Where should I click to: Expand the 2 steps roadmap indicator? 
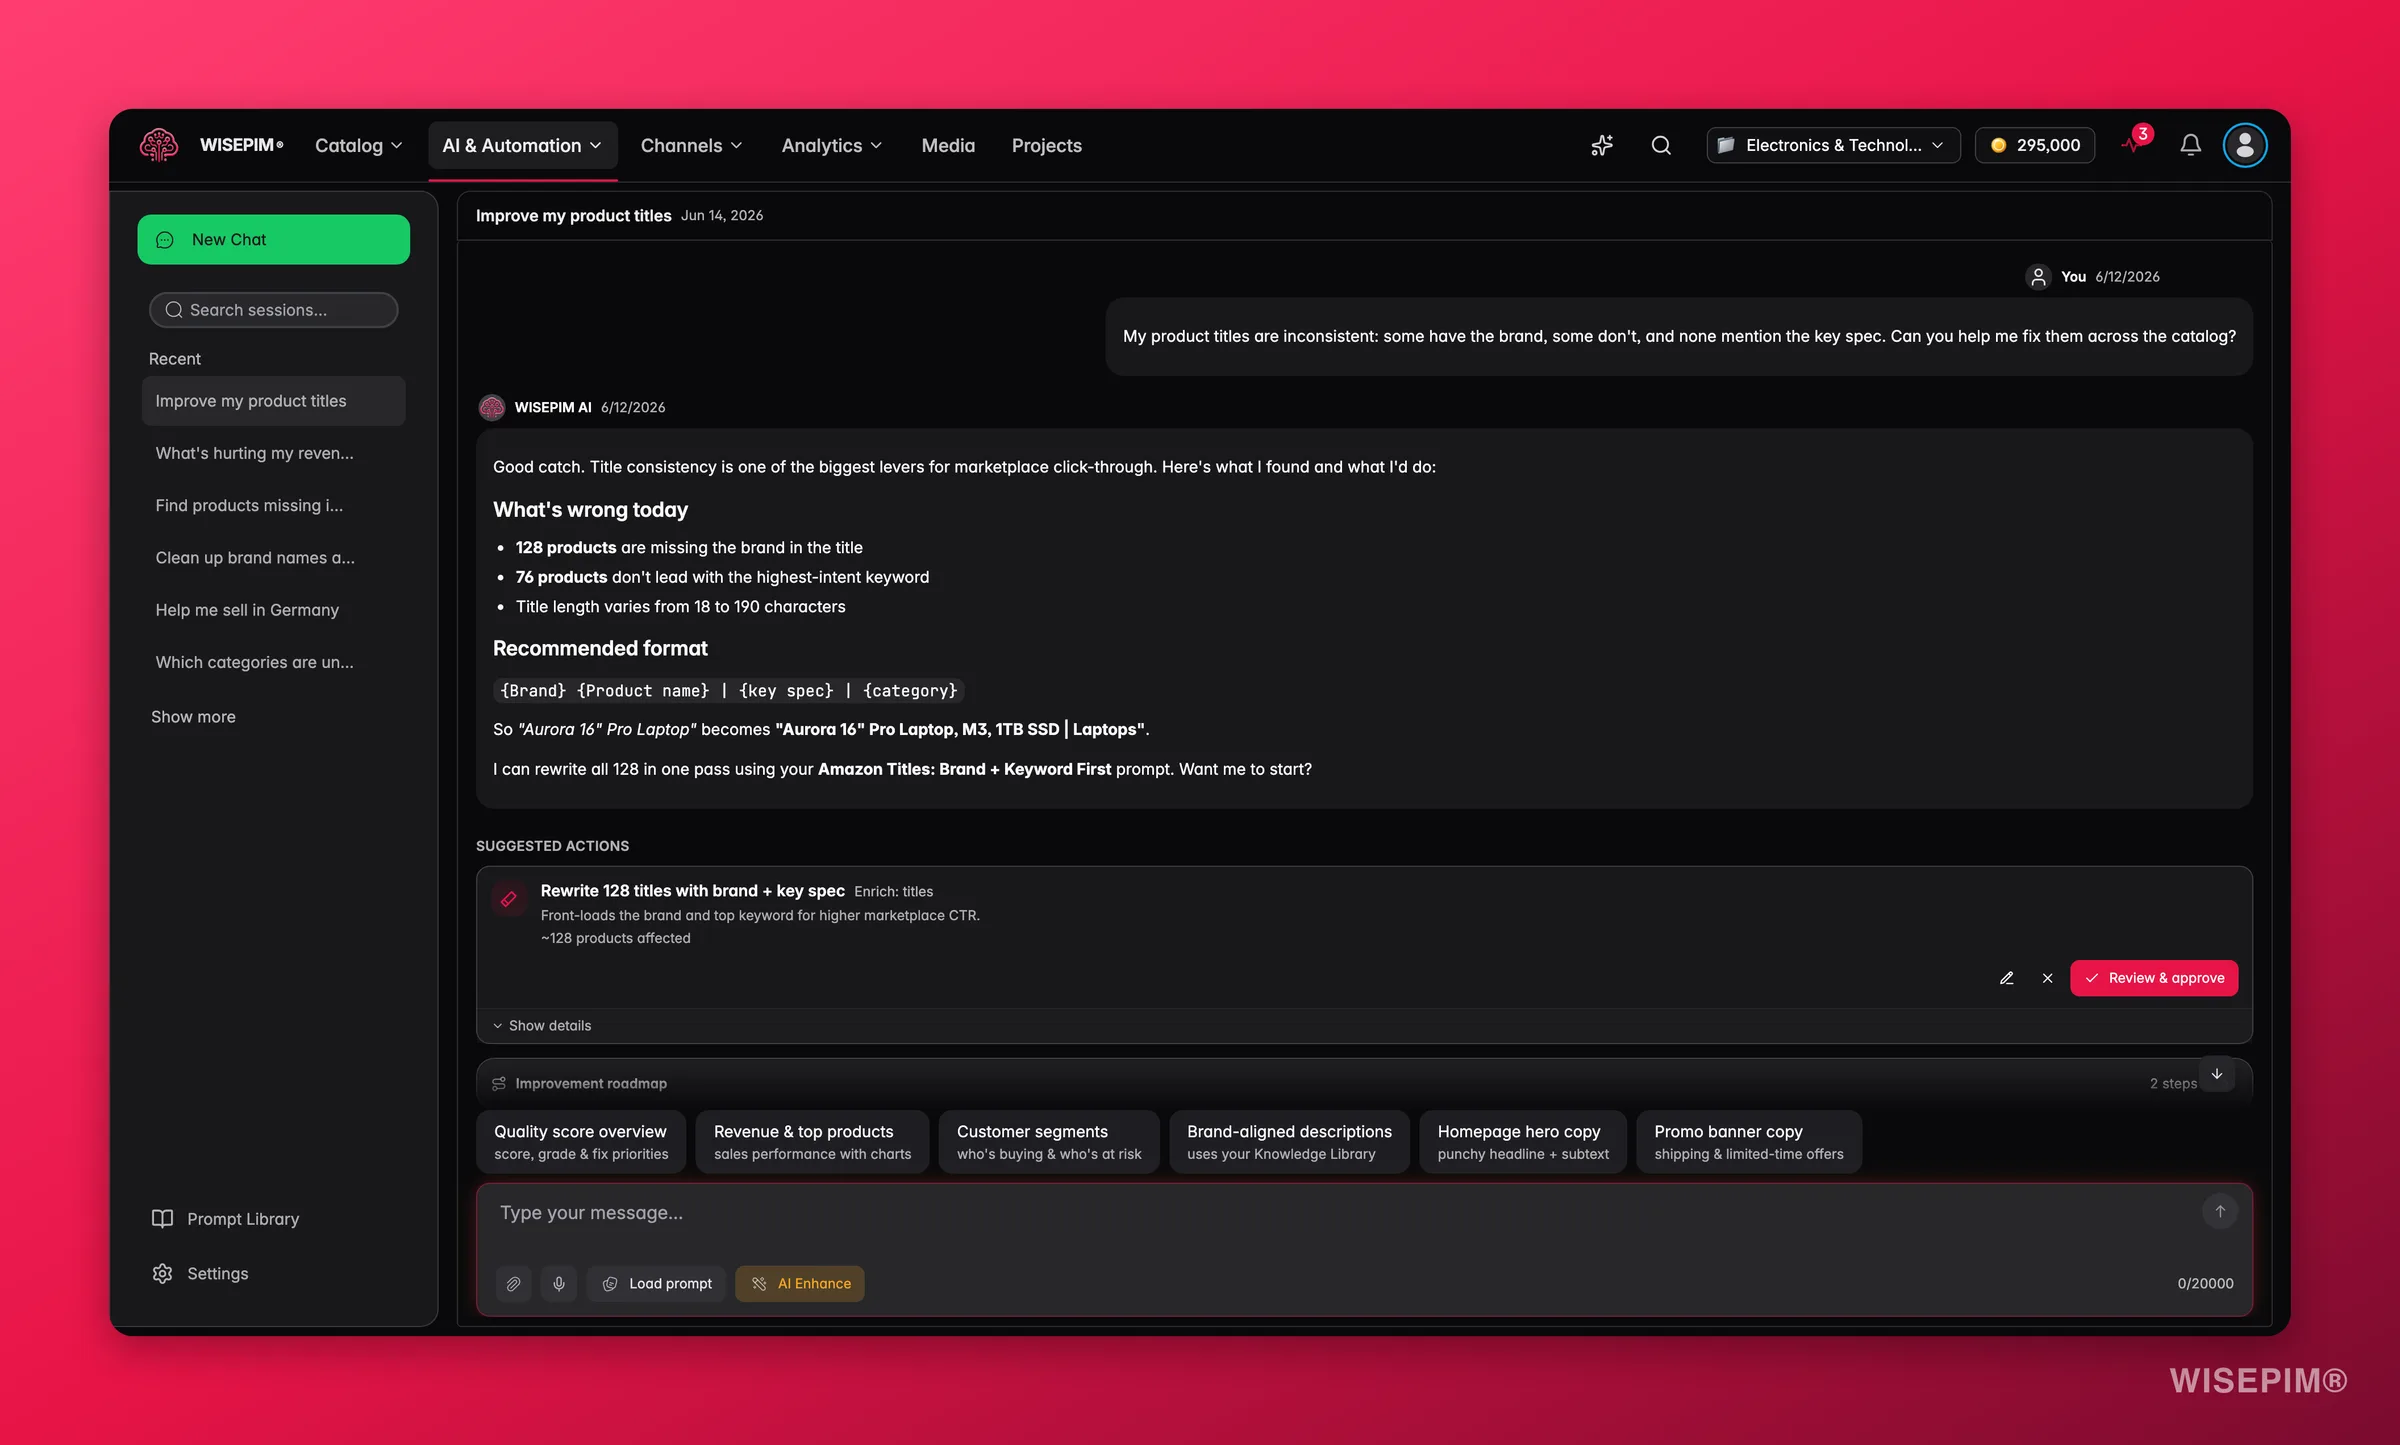pyautogui.click(x=2172, y=1083)
